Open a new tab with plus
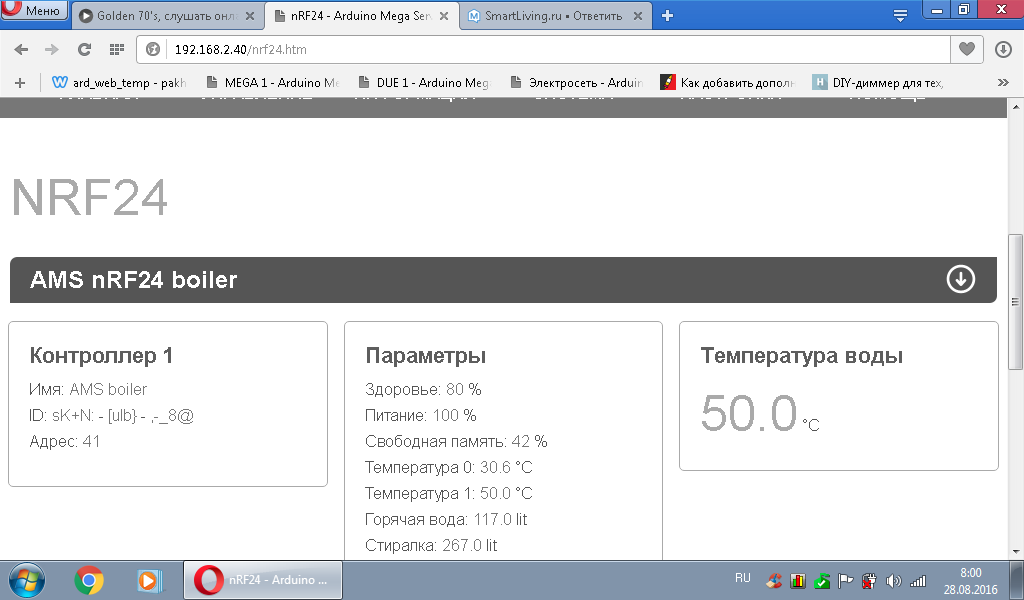1024x600 pixels. point(667,16)
